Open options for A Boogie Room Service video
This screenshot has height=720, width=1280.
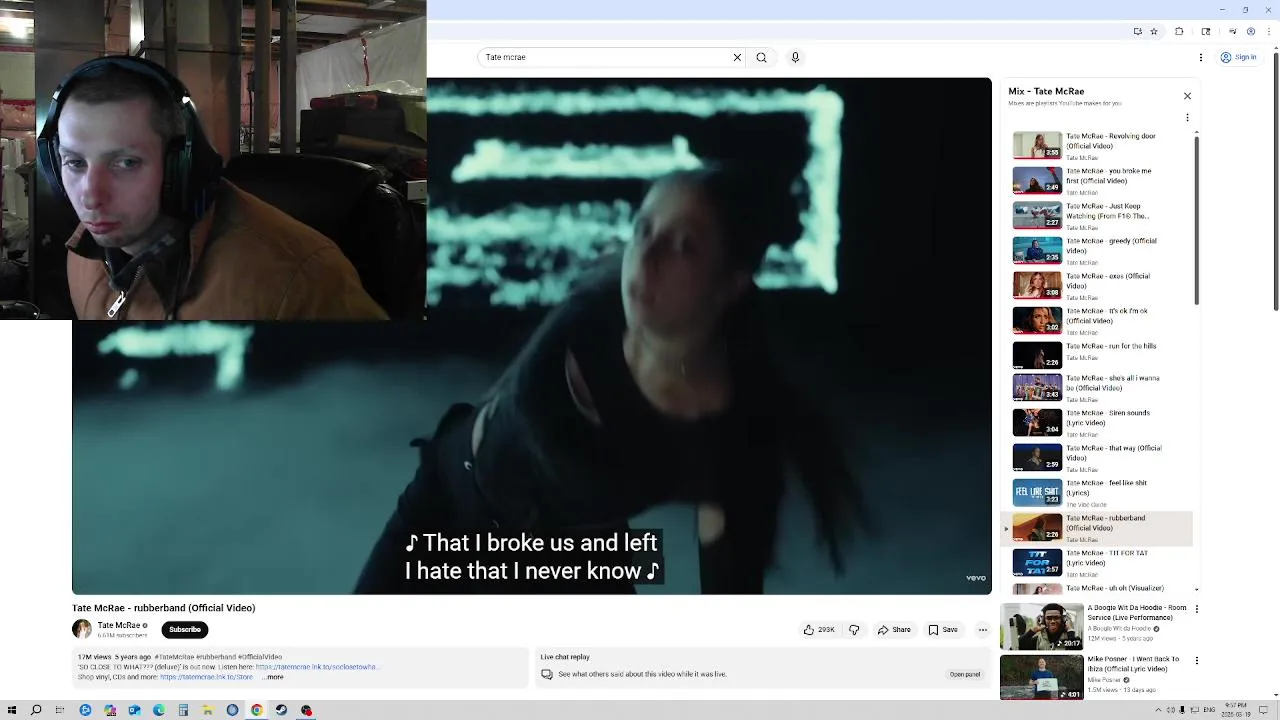pyautogui.click(x=1196, y=609)
